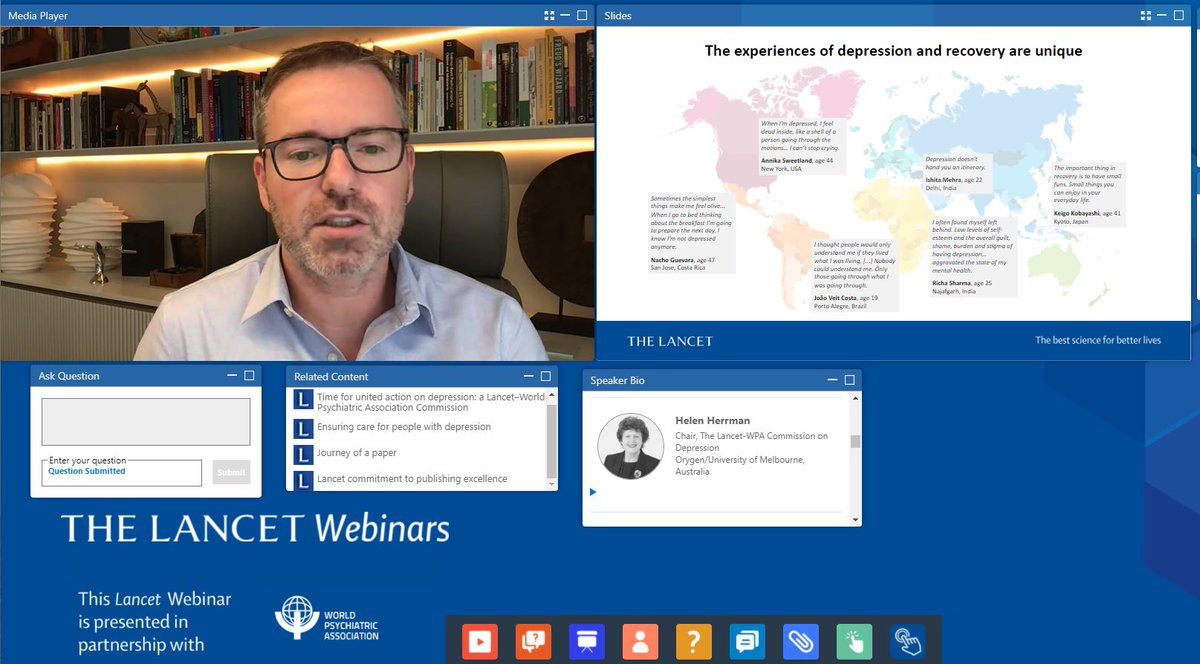Click the Related Content scrollbar
Viewport: 1200px width, 664px height.
click(x=551, y=439)
